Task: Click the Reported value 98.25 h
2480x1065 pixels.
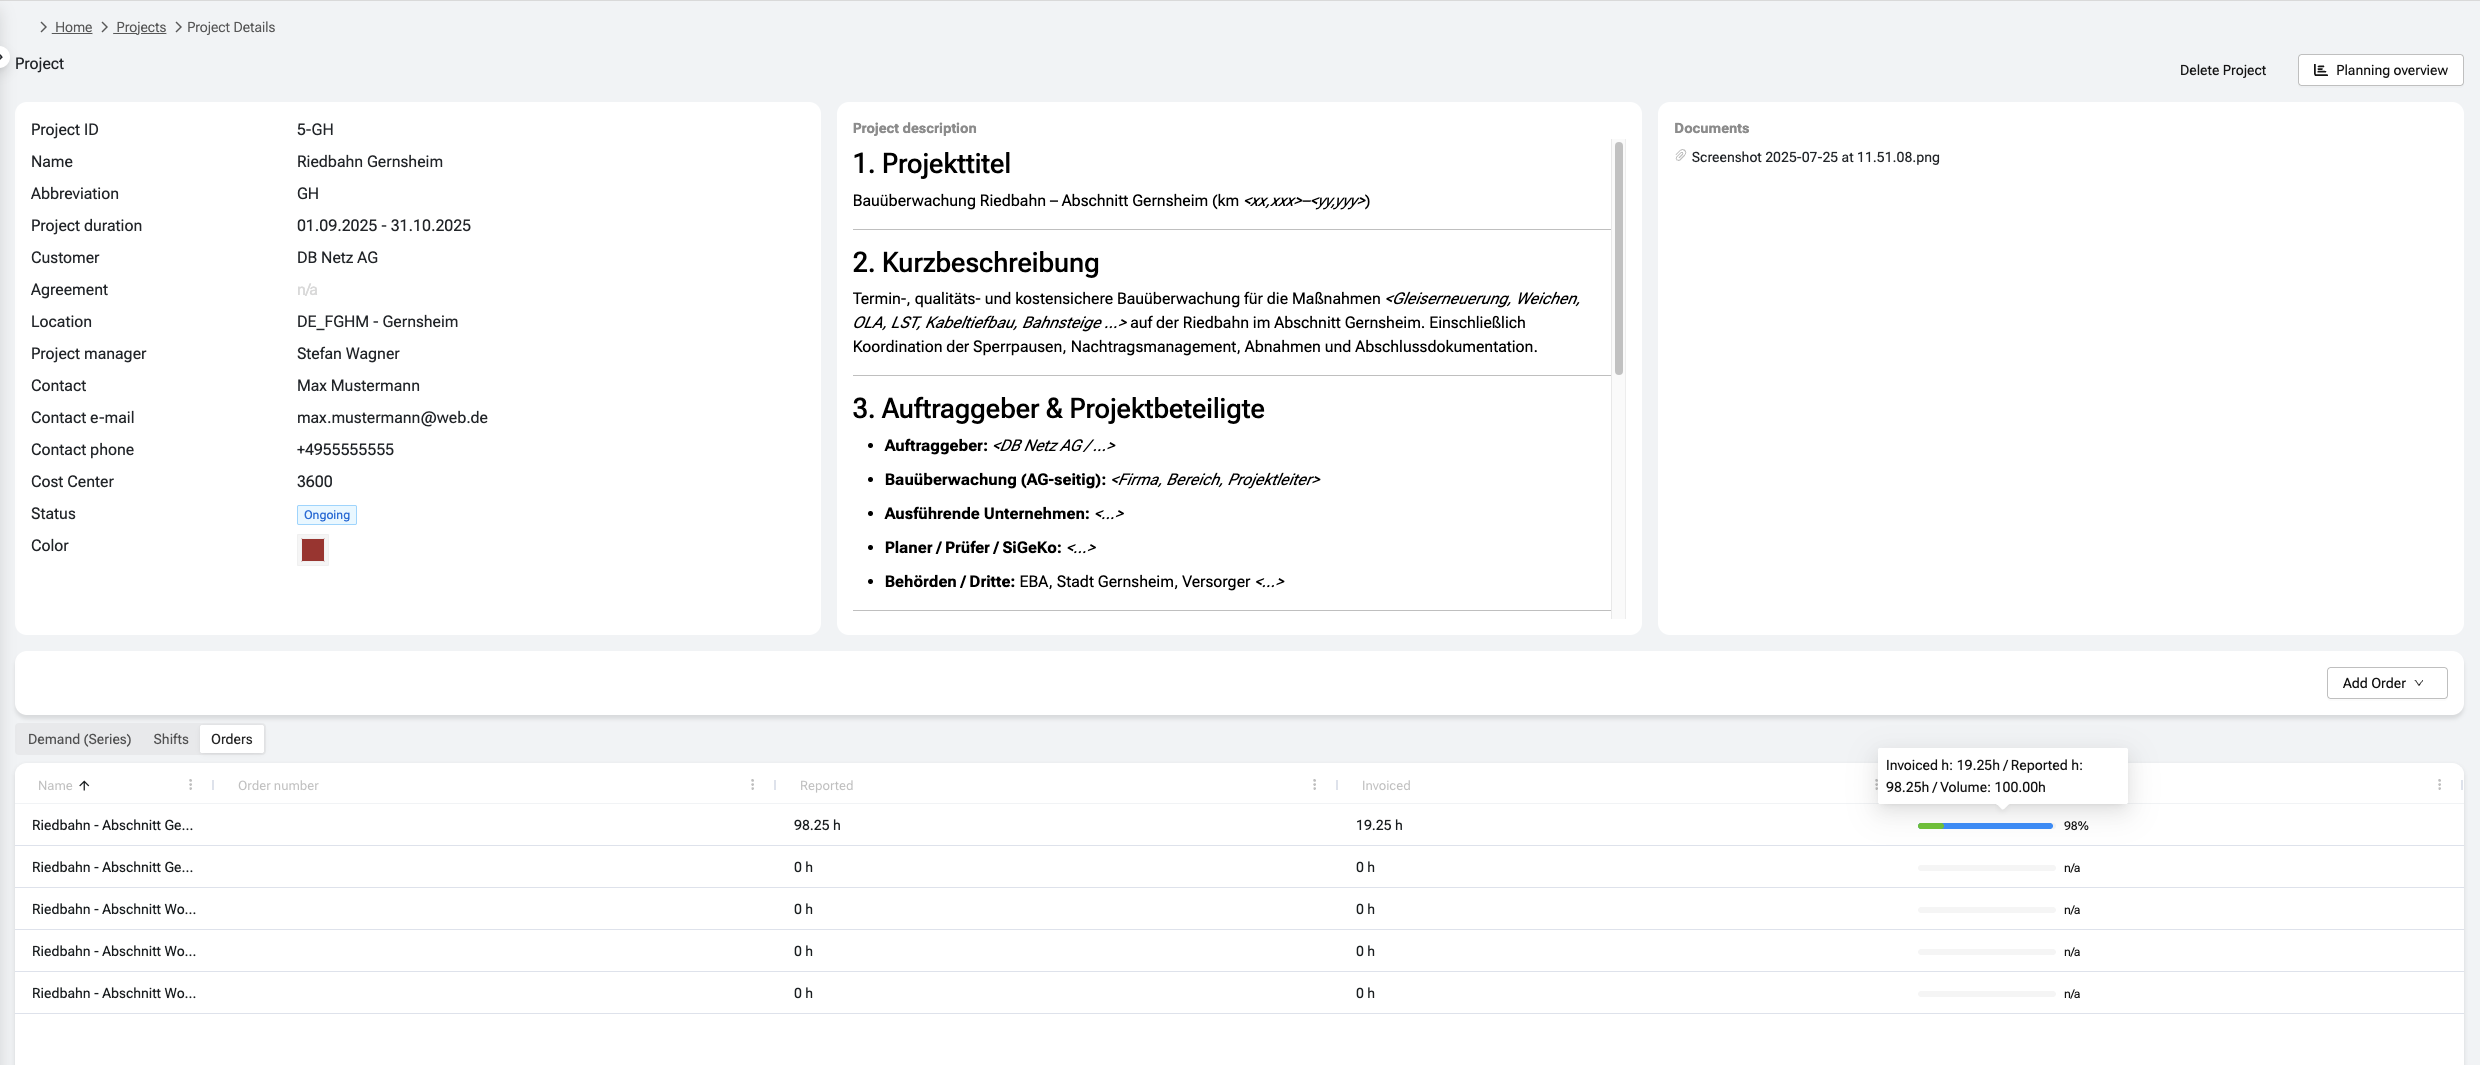Action: (x=817, y=825)
